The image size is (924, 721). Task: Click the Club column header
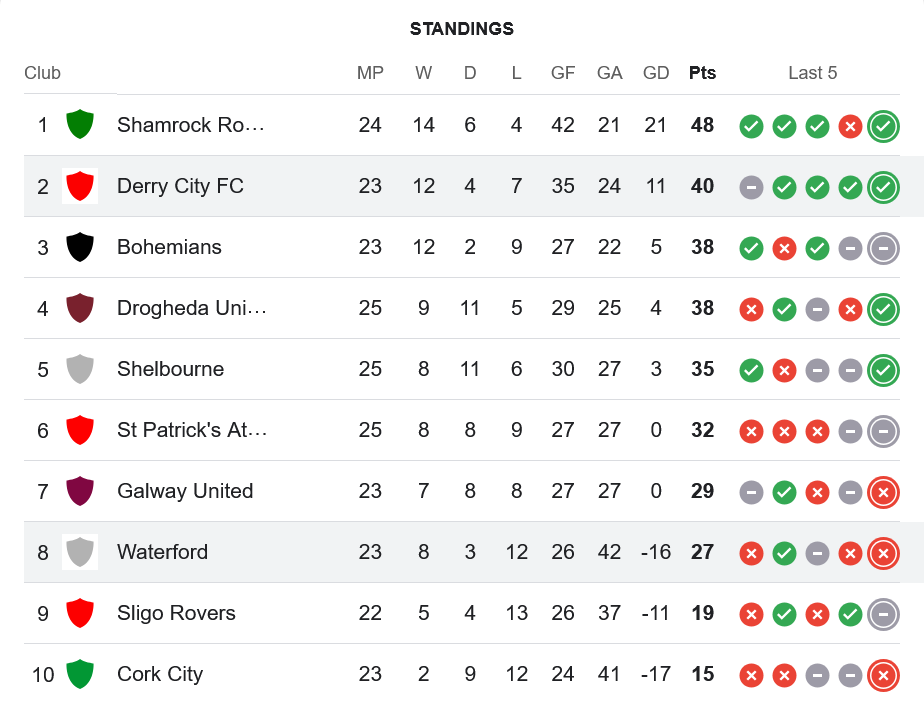pyautogui.click(x=42, y=73)
